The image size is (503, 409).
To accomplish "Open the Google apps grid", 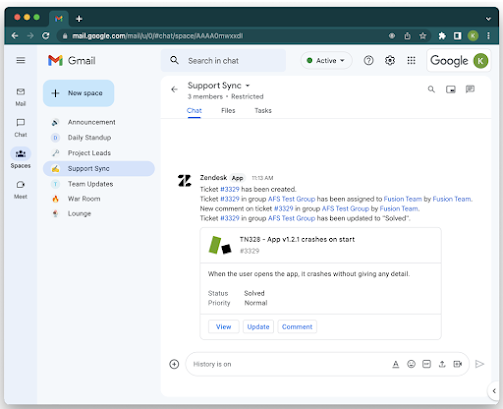I will [x=411, y=60].
